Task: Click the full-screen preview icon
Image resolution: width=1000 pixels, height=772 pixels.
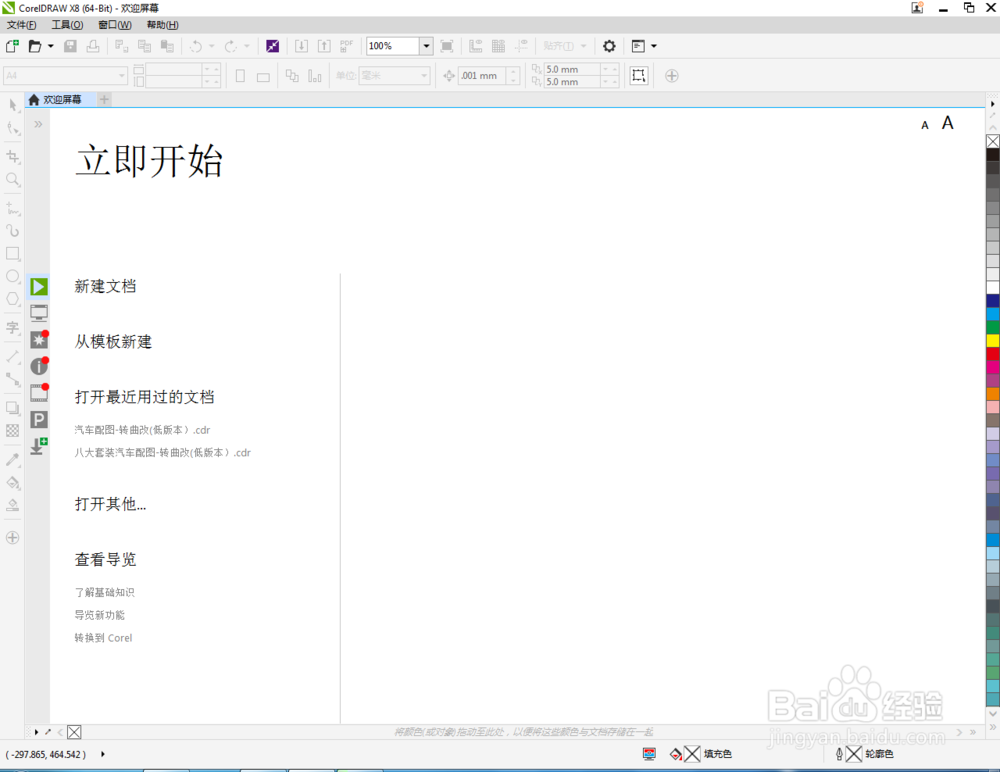Action: tap(447, 46)
